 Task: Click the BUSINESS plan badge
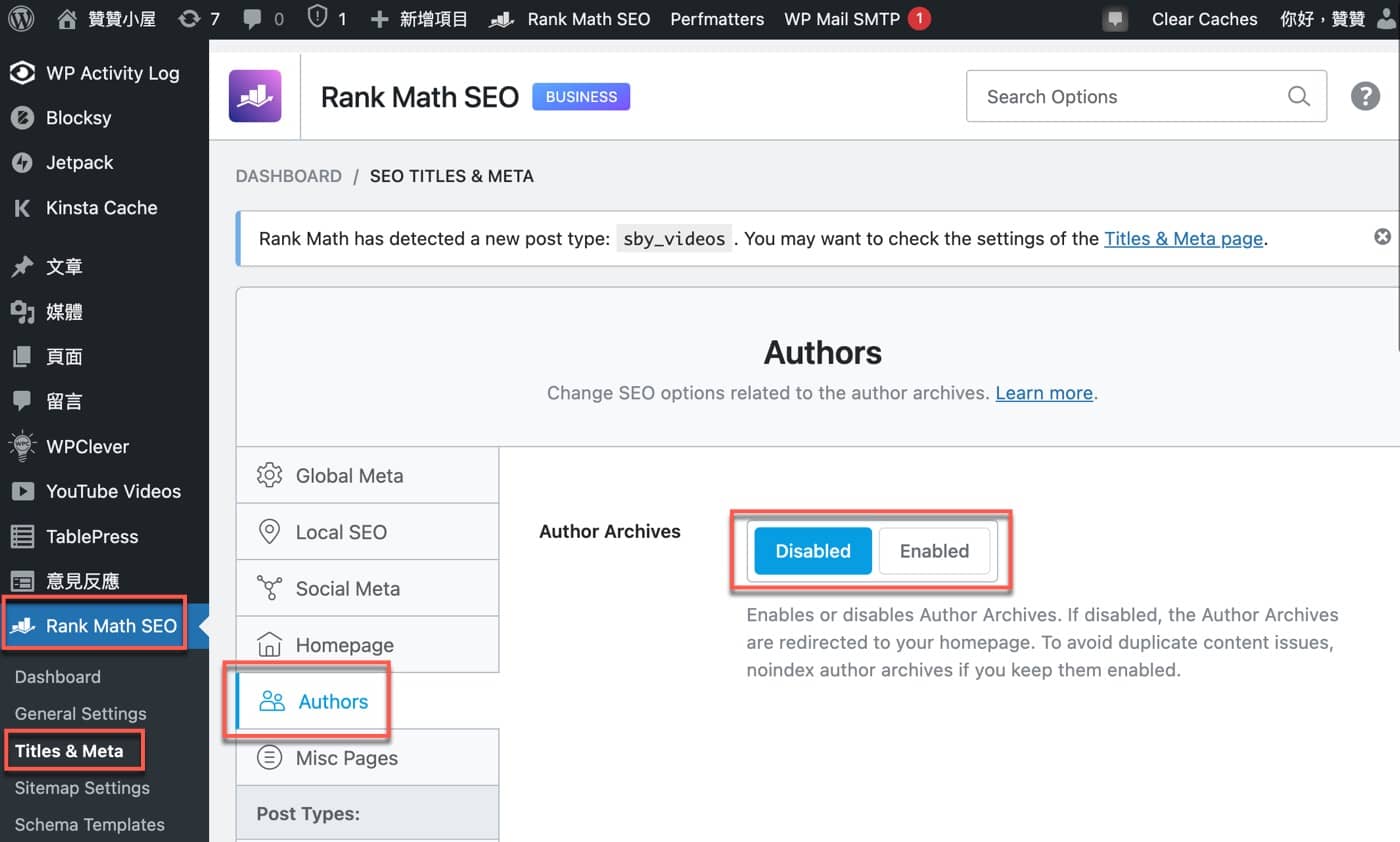coord(581,97)
